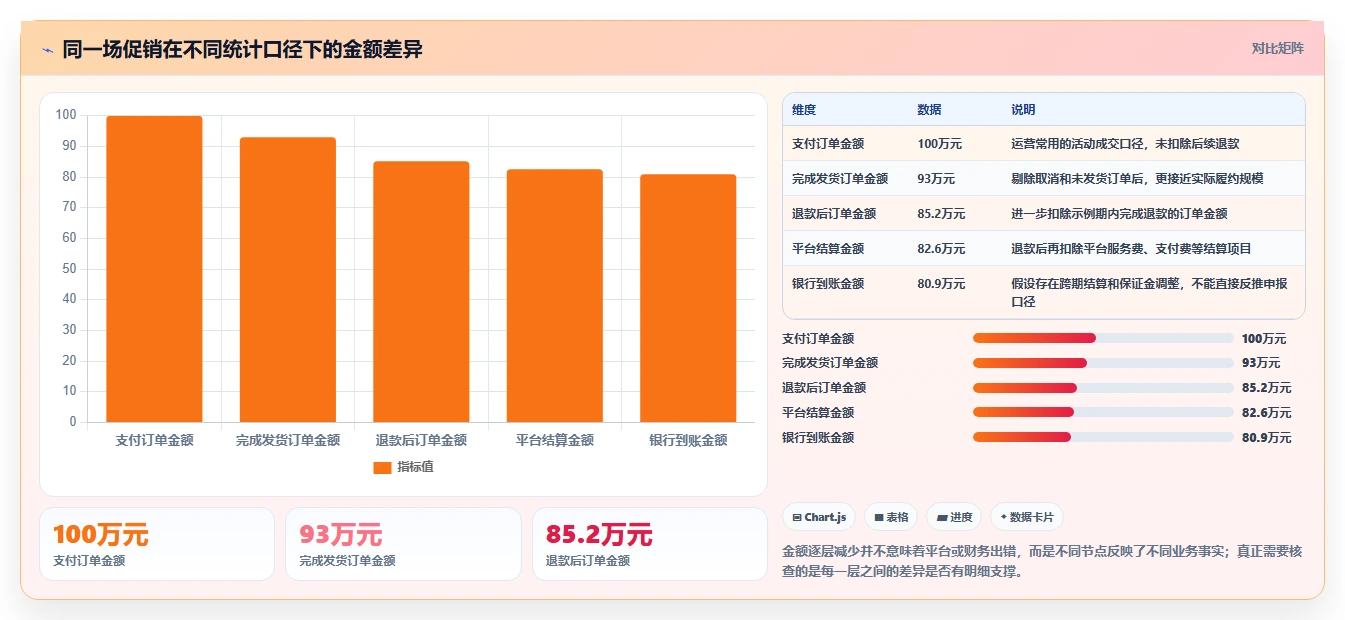This screenshot has height=620, width=1345.
Task: Click y-axis tick label 50
Action: click(x=69, y=268)
